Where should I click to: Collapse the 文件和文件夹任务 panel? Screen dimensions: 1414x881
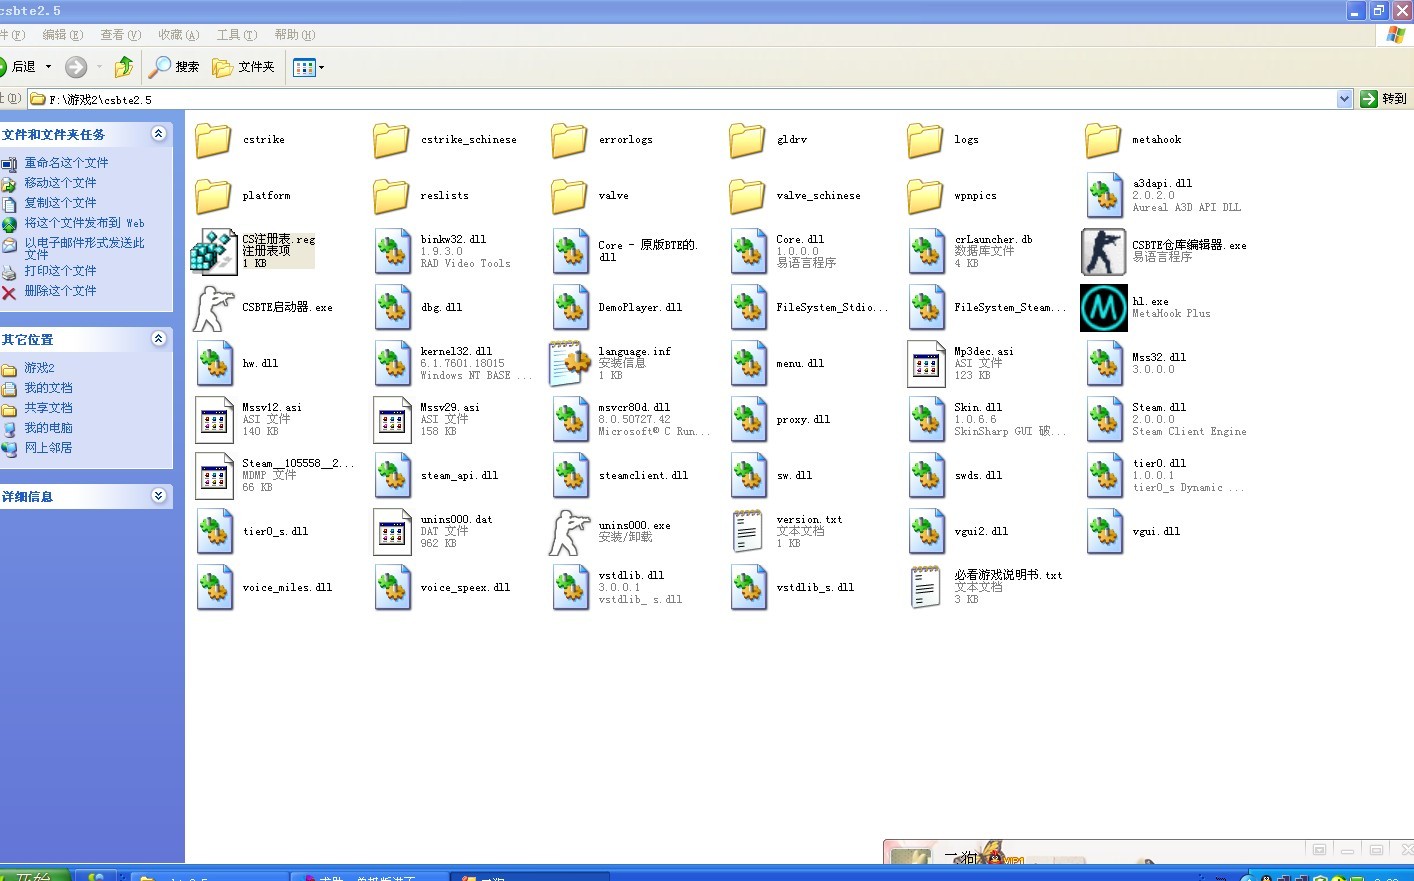coord(158,134)
